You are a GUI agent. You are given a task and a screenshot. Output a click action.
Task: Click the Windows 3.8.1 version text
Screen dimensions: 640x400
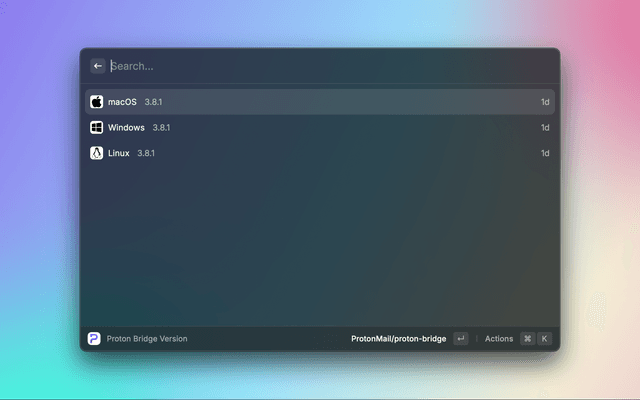[x=162, y=128]
